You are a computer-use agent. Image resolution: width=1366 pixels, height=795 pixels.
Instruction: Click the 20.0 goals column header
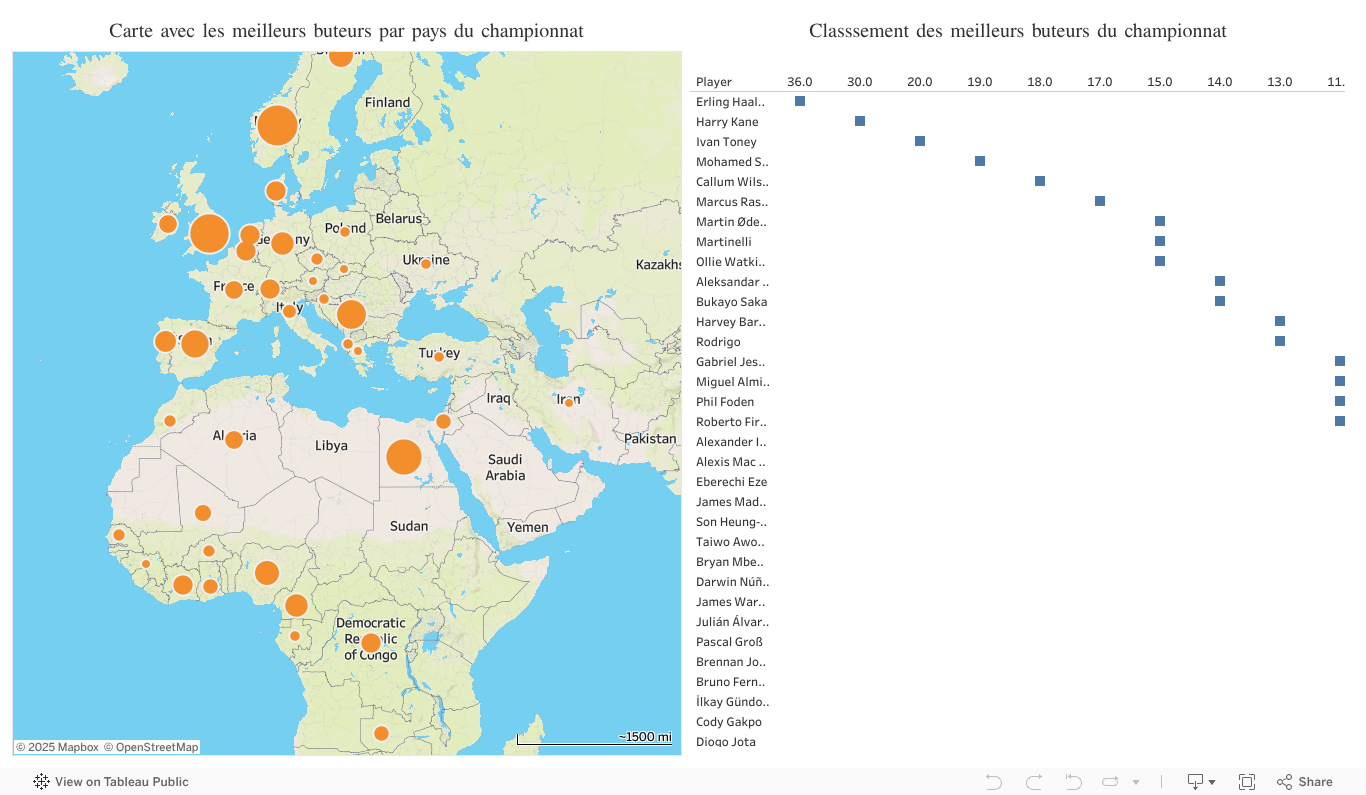(920, 82)
